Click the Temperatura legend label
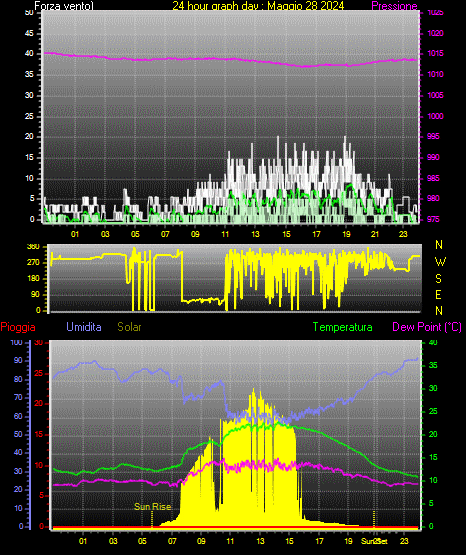466x555 pixels. (343, 327)
